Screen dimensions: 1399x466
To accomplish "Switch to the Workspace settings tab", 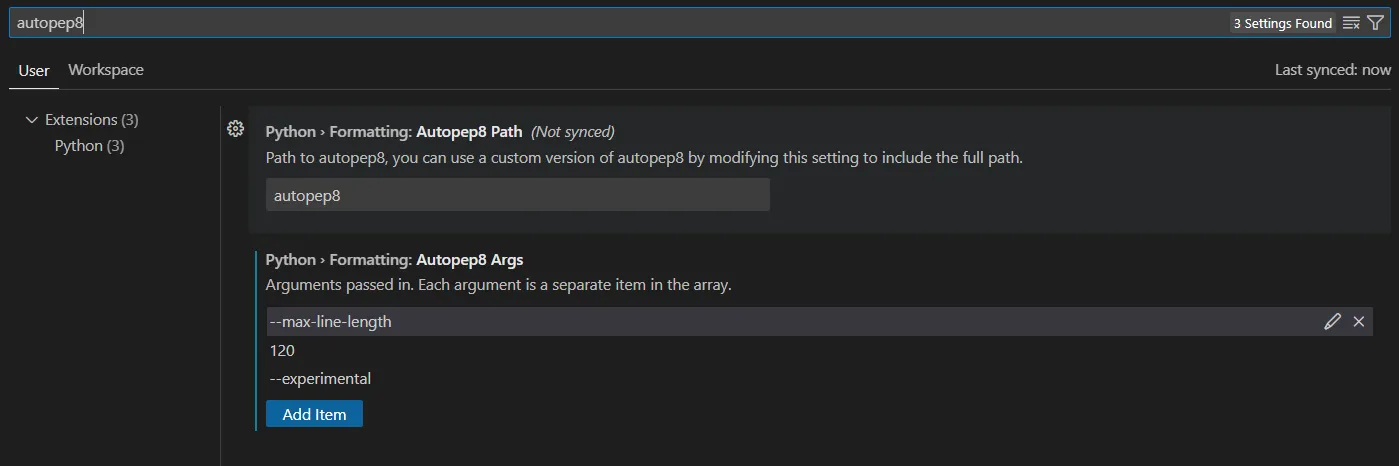I will pyautogui.click(x=106, y=70).
